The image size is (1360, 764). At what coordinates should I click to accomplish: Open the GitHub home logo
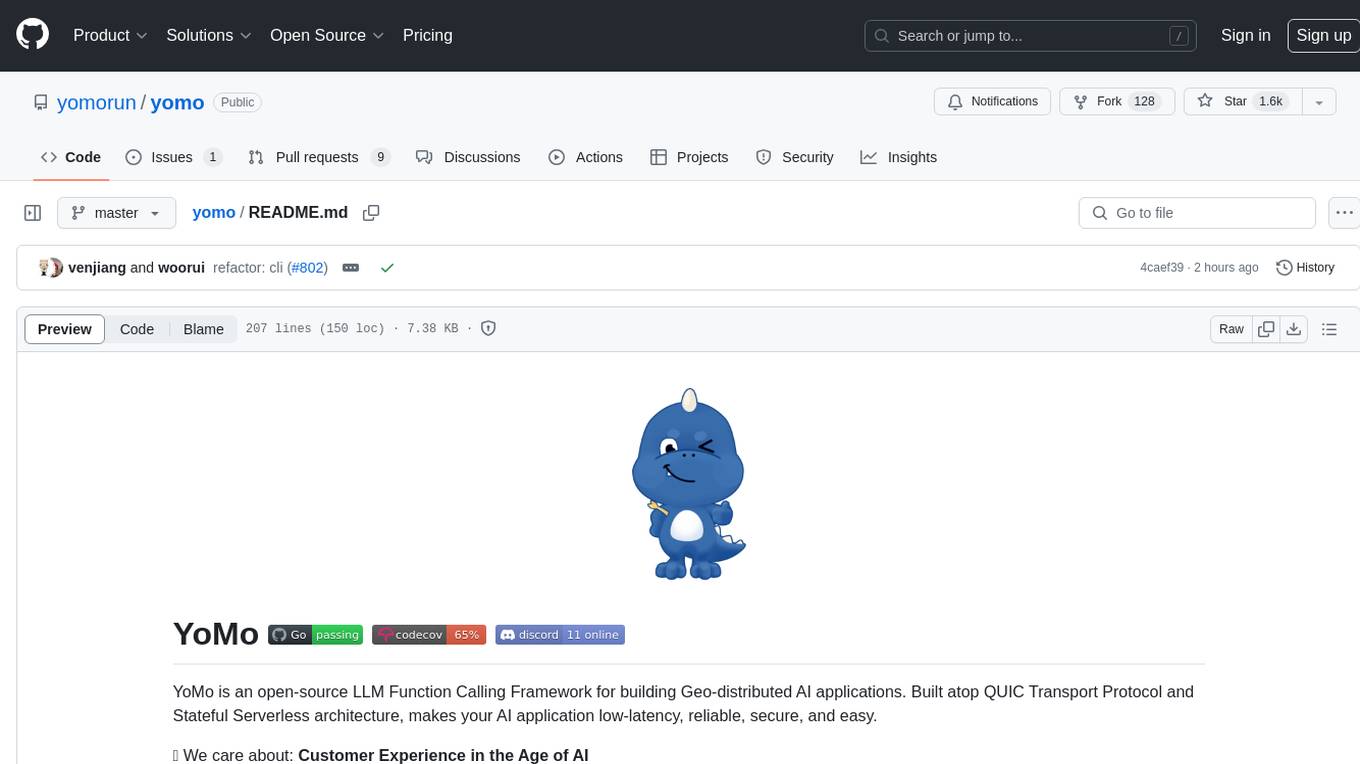coord(32,35)
